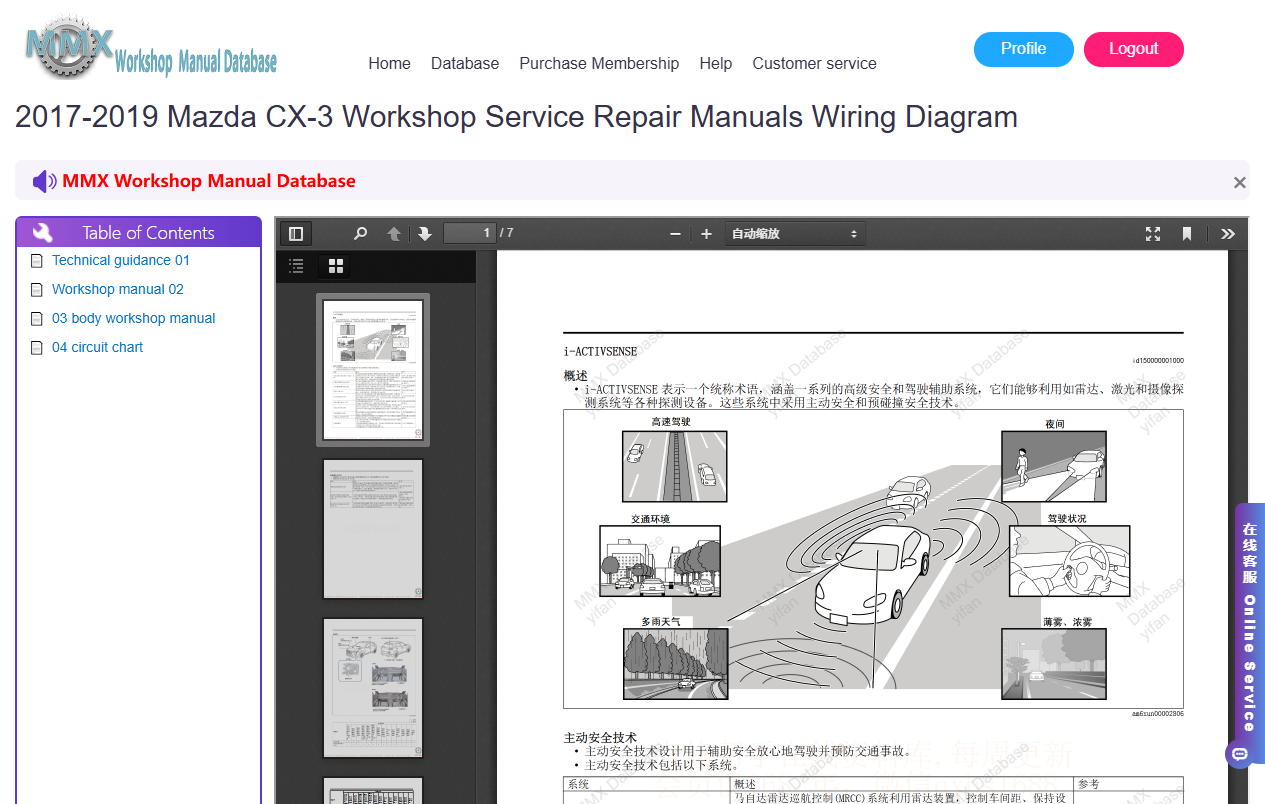The height and width of the screenshot is (804, 1265).
Task: Open Technical guidance 01 in contents
Action: pos(121,260)
